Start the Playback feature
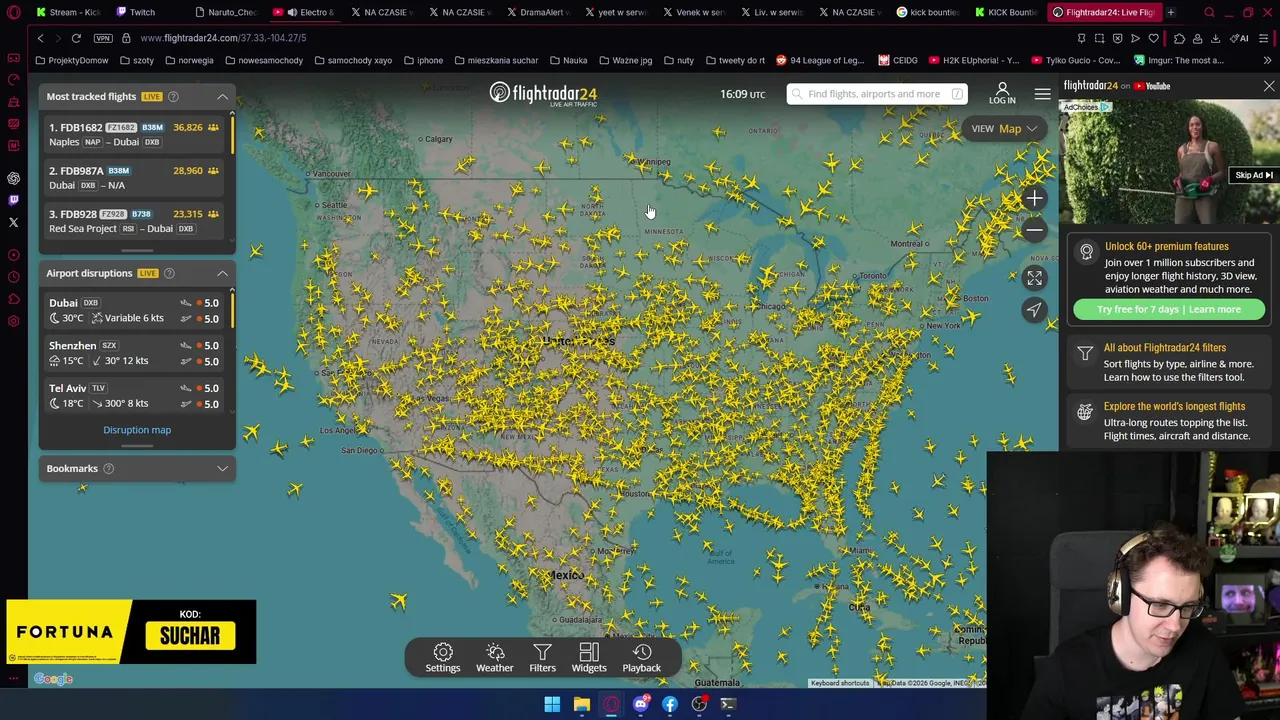Image resolution: width=1280 pixels, height=720 pixels. coord(642,658)
